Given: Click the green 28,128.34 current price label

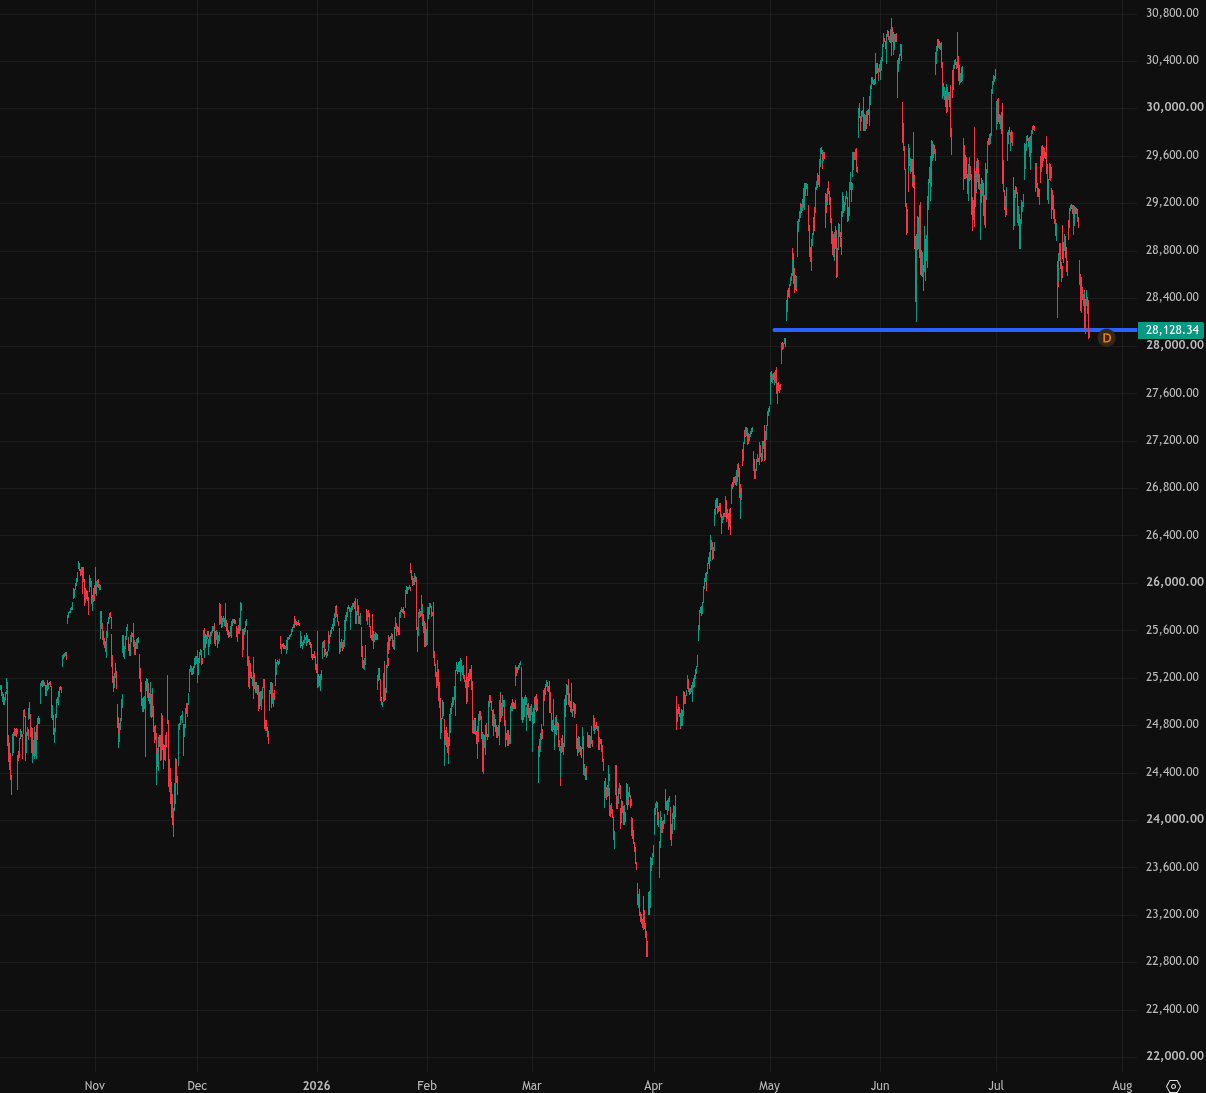Looking at the screenshot, I should click(x=1172, y=330).
